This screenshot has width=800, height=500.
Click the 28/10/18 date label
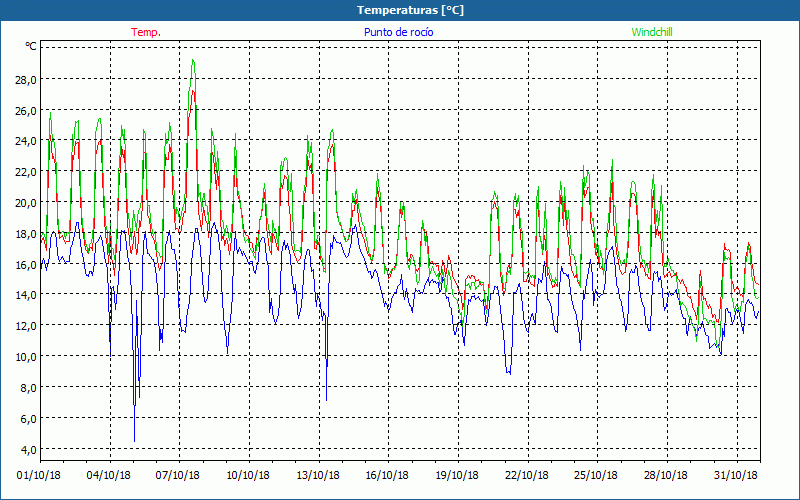pyautogui.click(x=666, y=476)
